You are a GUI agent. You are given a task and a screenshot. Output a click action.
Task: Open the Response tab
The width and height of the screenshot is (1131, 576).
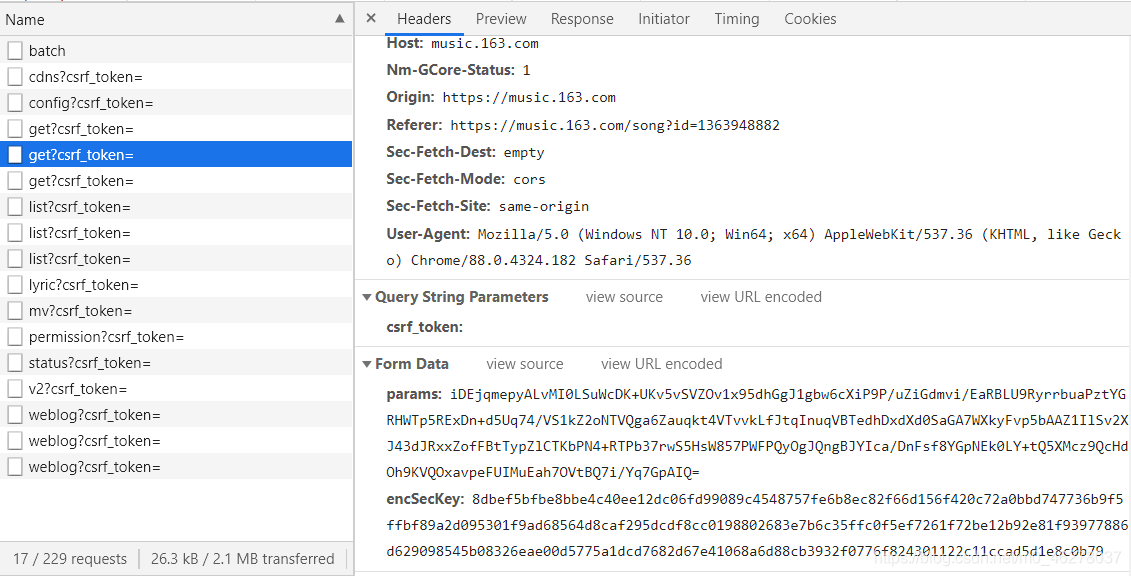tap(582, 19)
